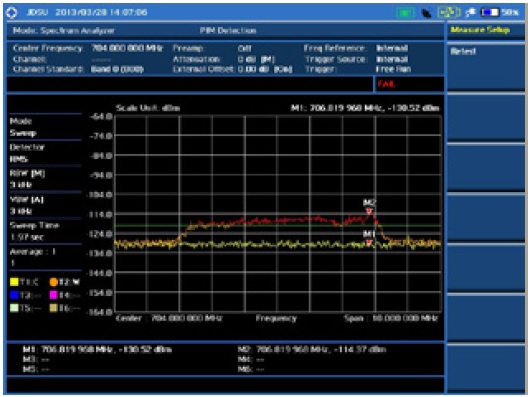Viewport: 528px width, 397px height.
Task: Click the white connection icon beside battery
Action: [x=470, y=13]
